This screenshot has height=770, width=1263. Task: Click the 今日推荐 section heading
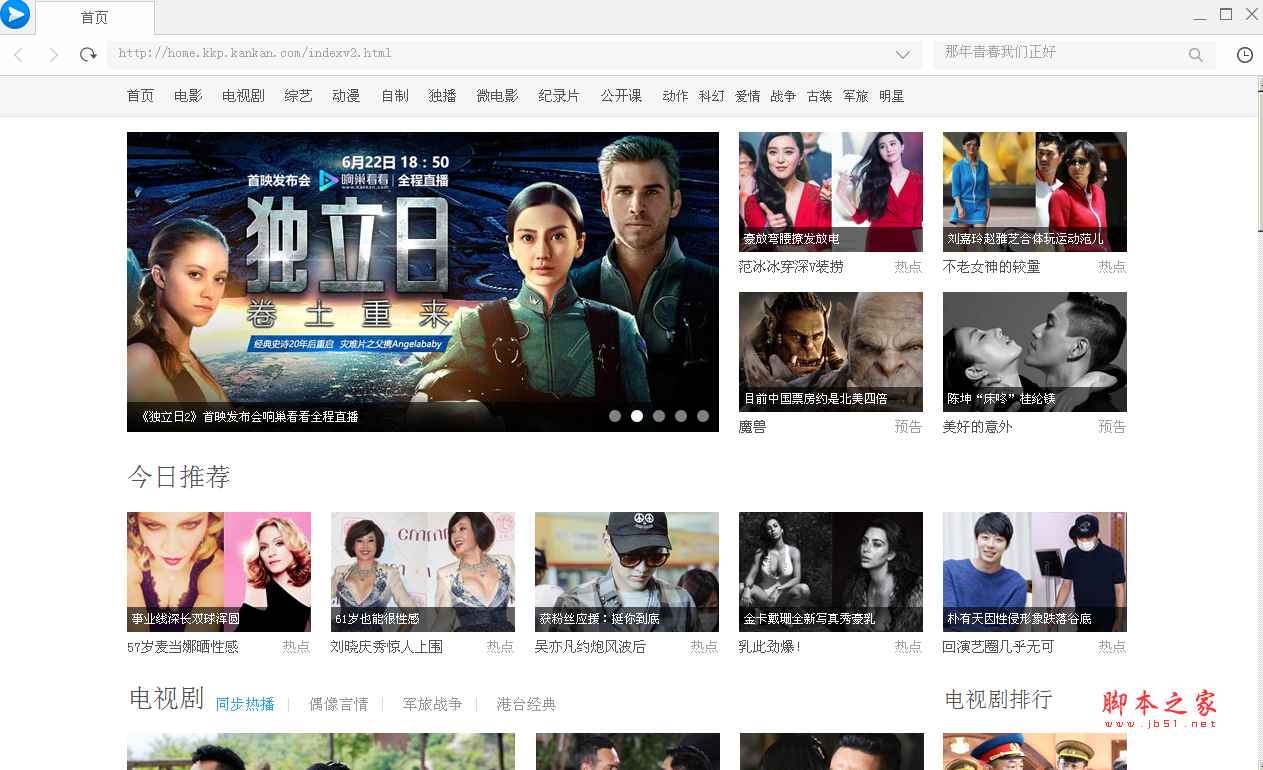tap(179, 477)
